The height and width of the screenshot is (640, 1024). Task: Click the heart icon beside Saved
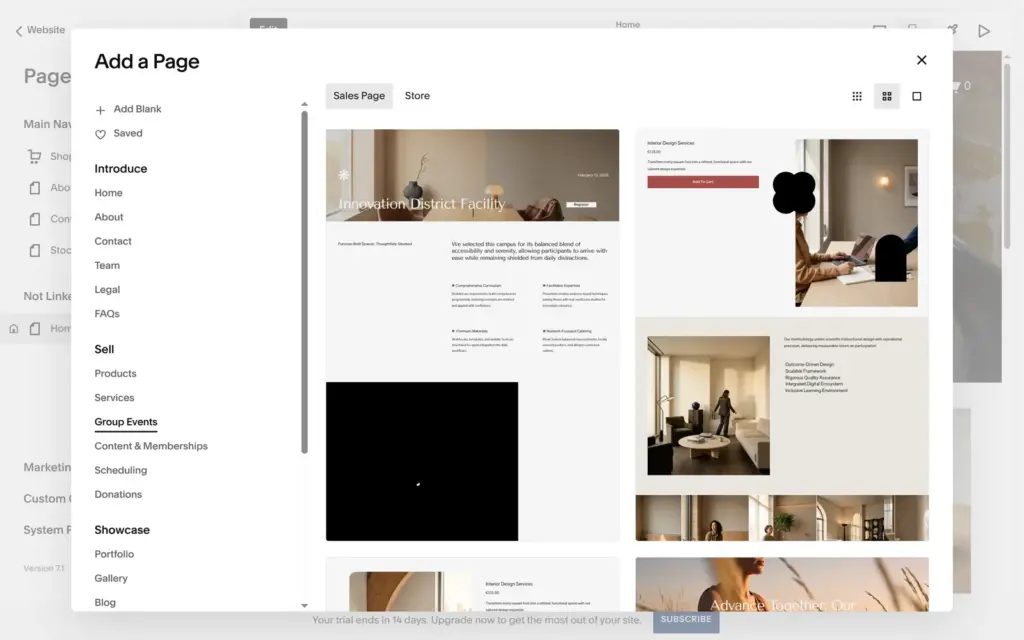tap(100, 134)
